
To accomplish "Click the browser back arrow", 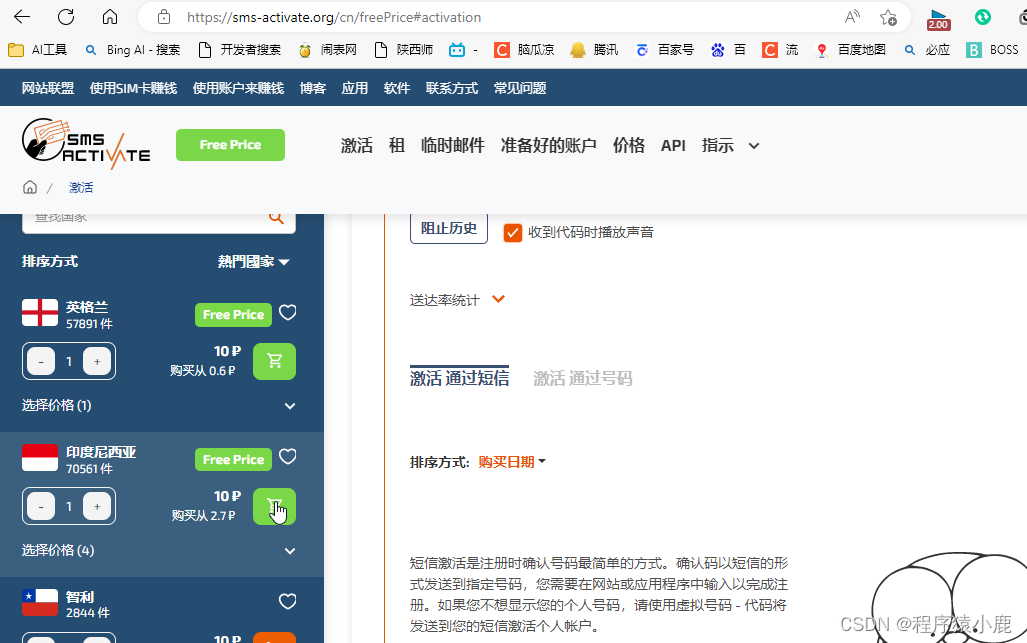I will (22, 17).
